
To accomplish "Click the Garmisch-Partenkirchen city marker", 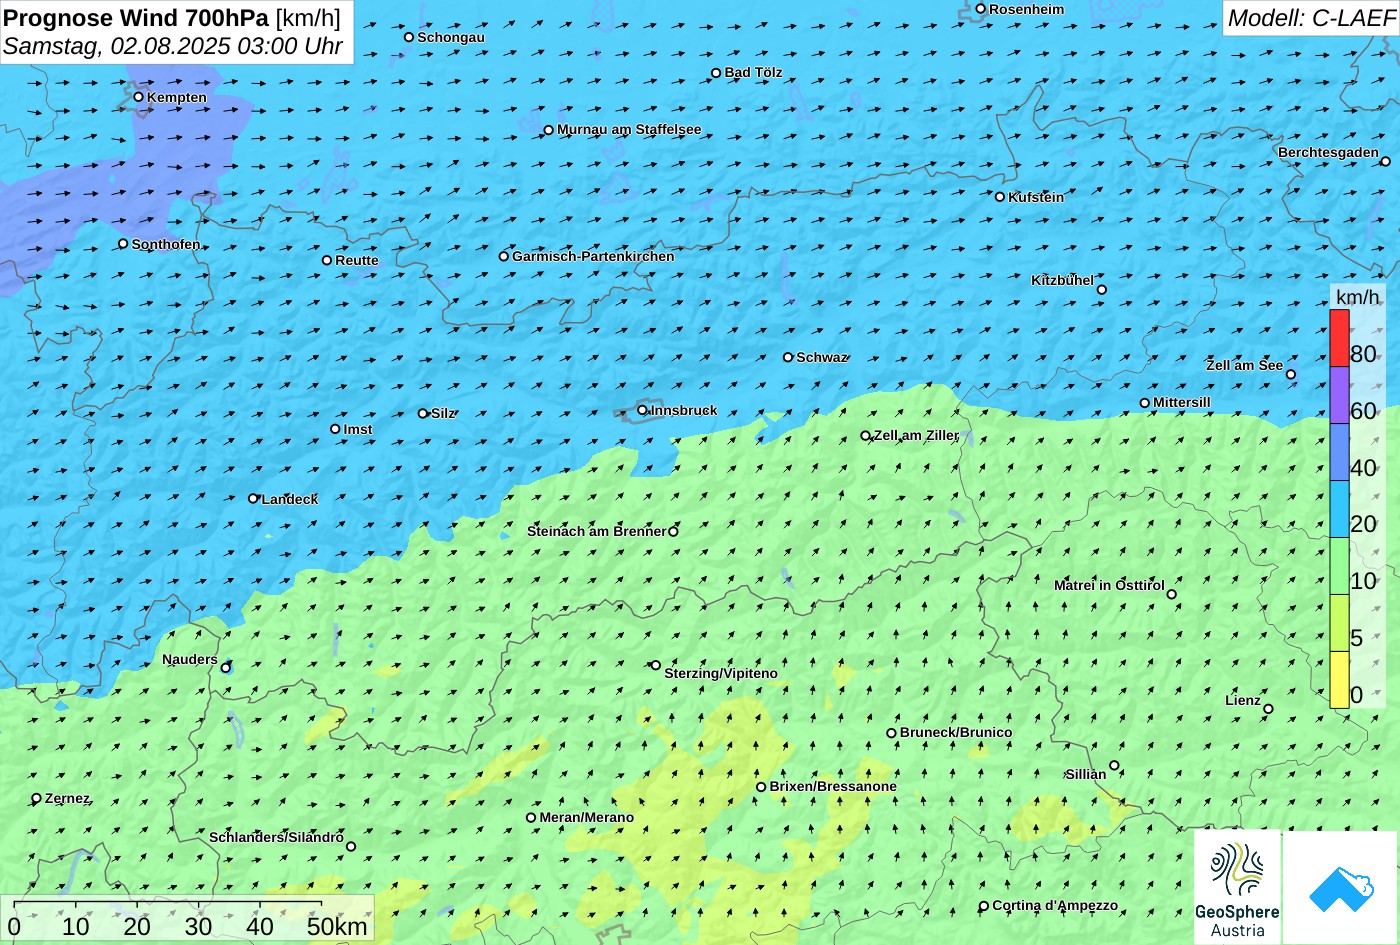I will pyautogui.click(x=503, y=256).
